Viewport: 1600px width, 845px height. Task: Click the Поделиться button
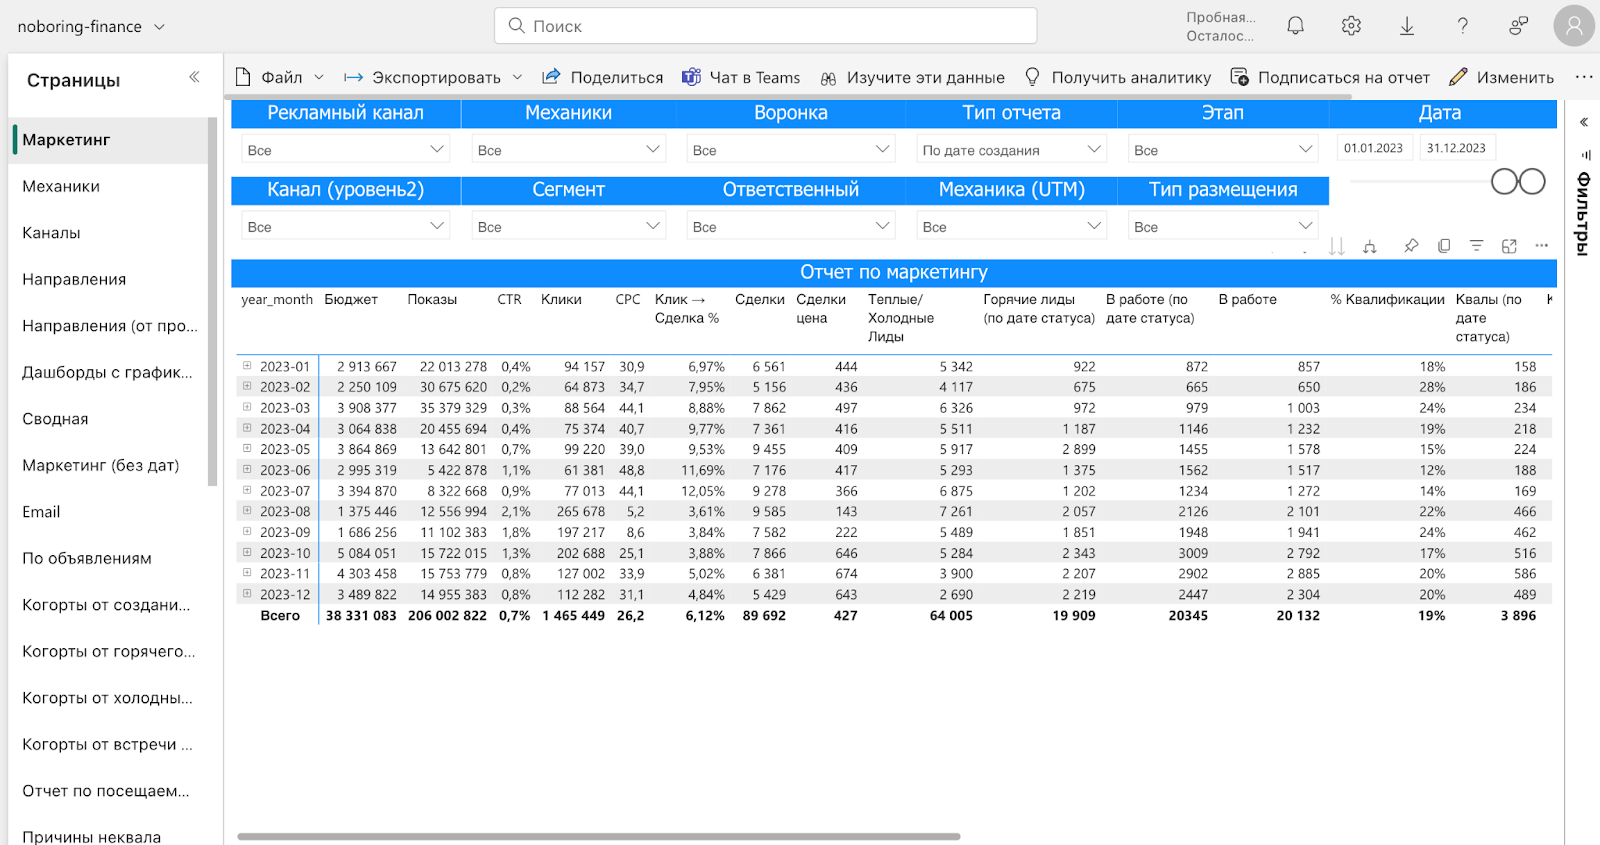603,77
